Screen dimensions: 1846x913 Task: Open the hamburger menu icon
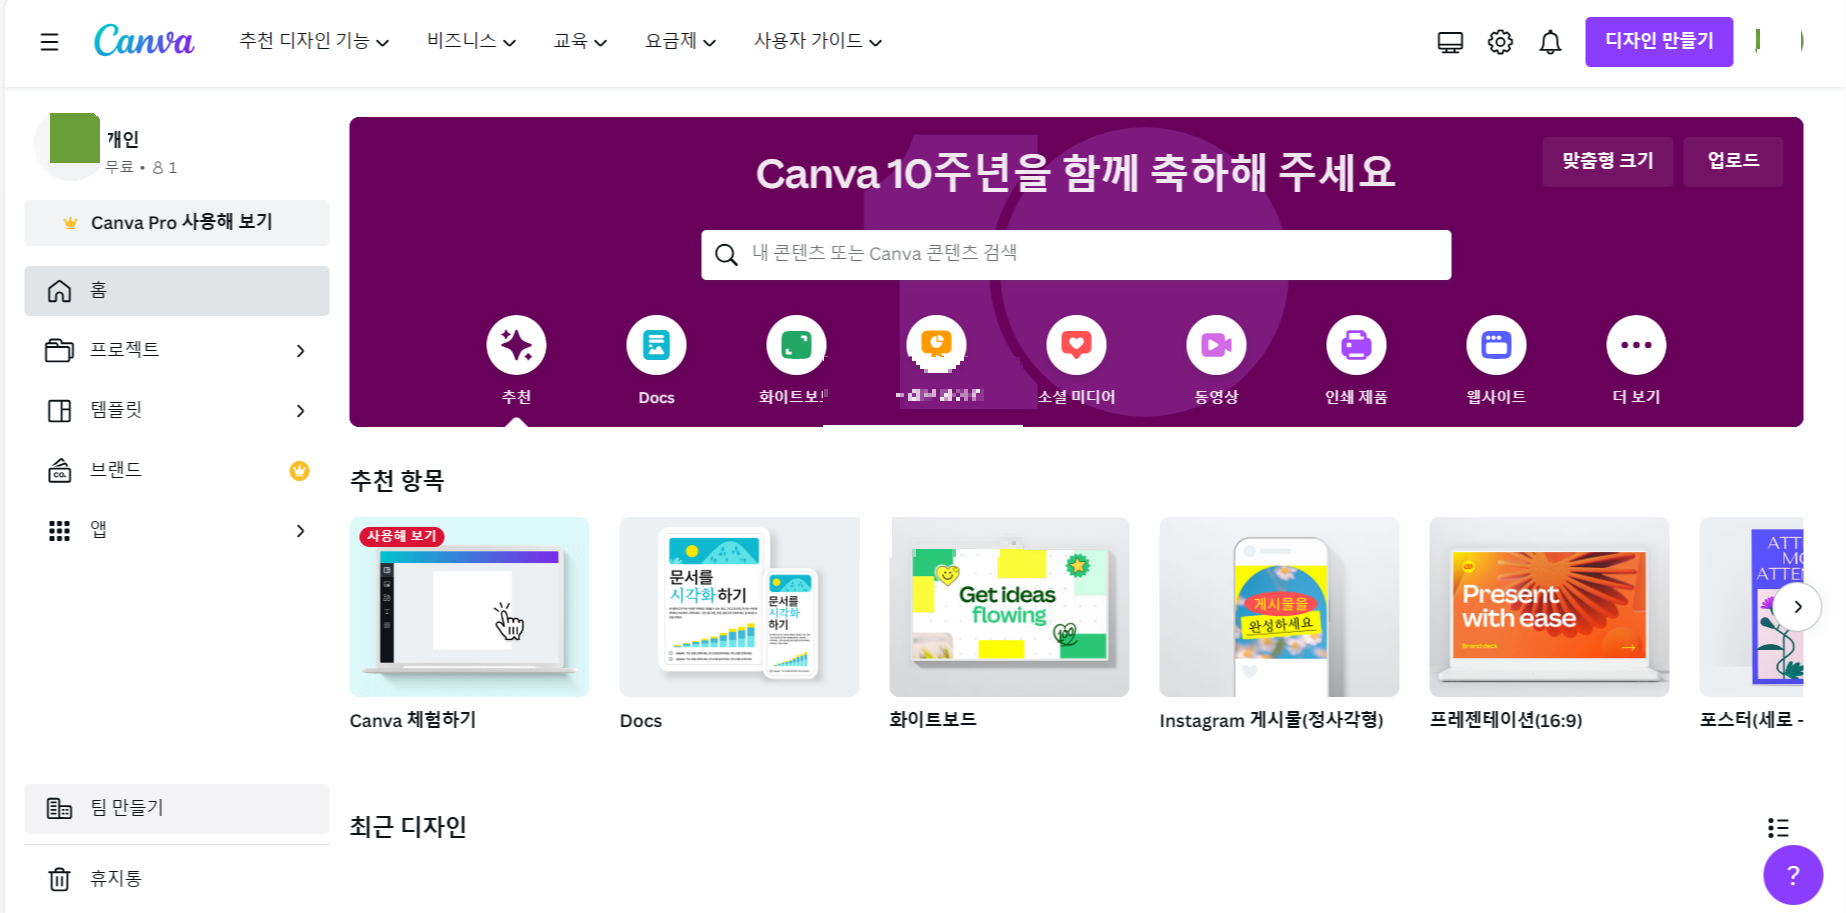49,42
